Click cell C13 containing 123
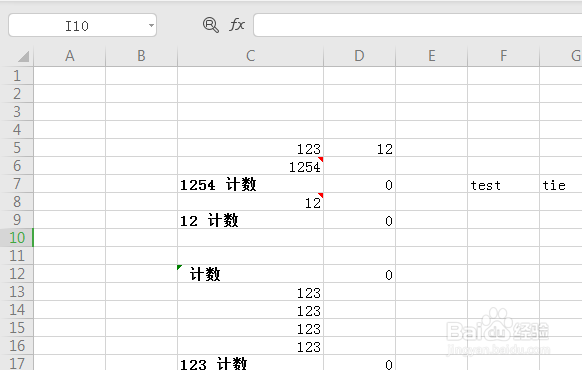 pyautogui.click(x=251, y=292)
